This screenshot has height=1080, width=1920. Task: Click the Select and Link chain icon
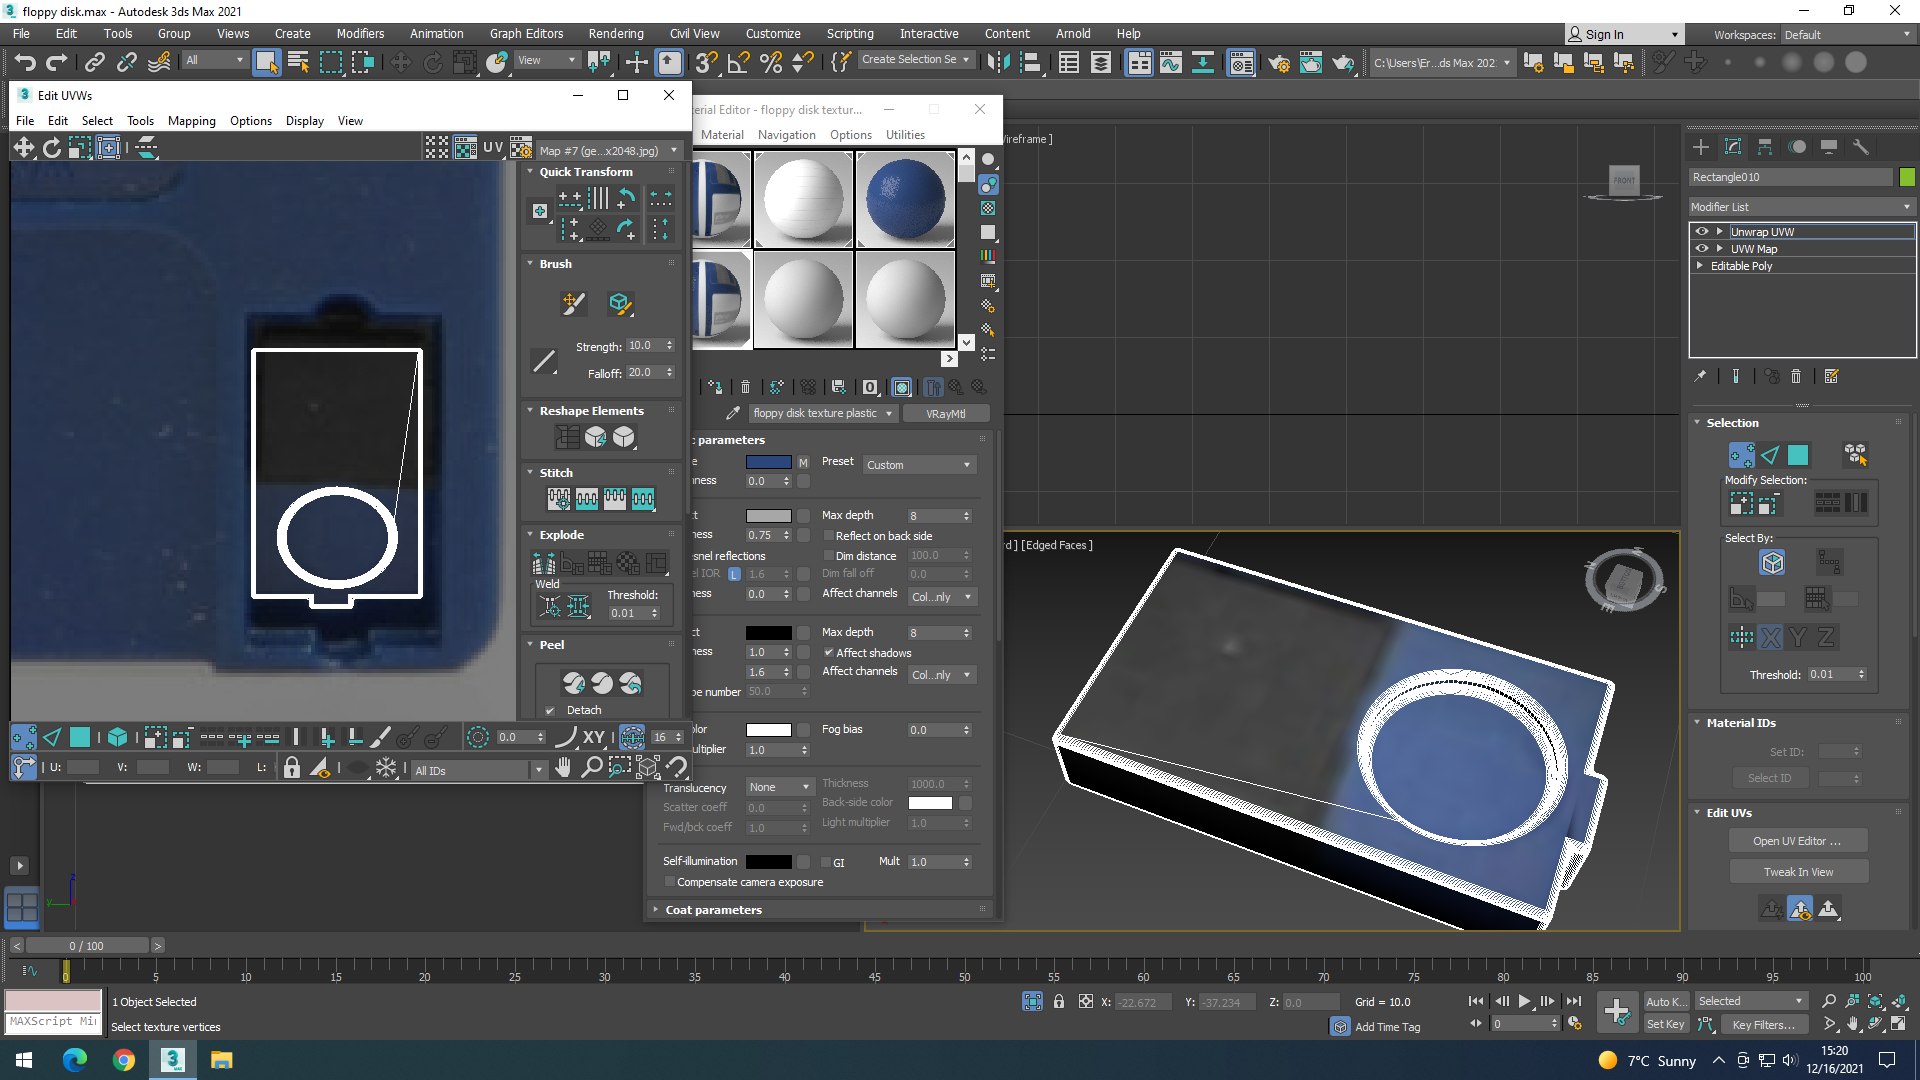94,63
